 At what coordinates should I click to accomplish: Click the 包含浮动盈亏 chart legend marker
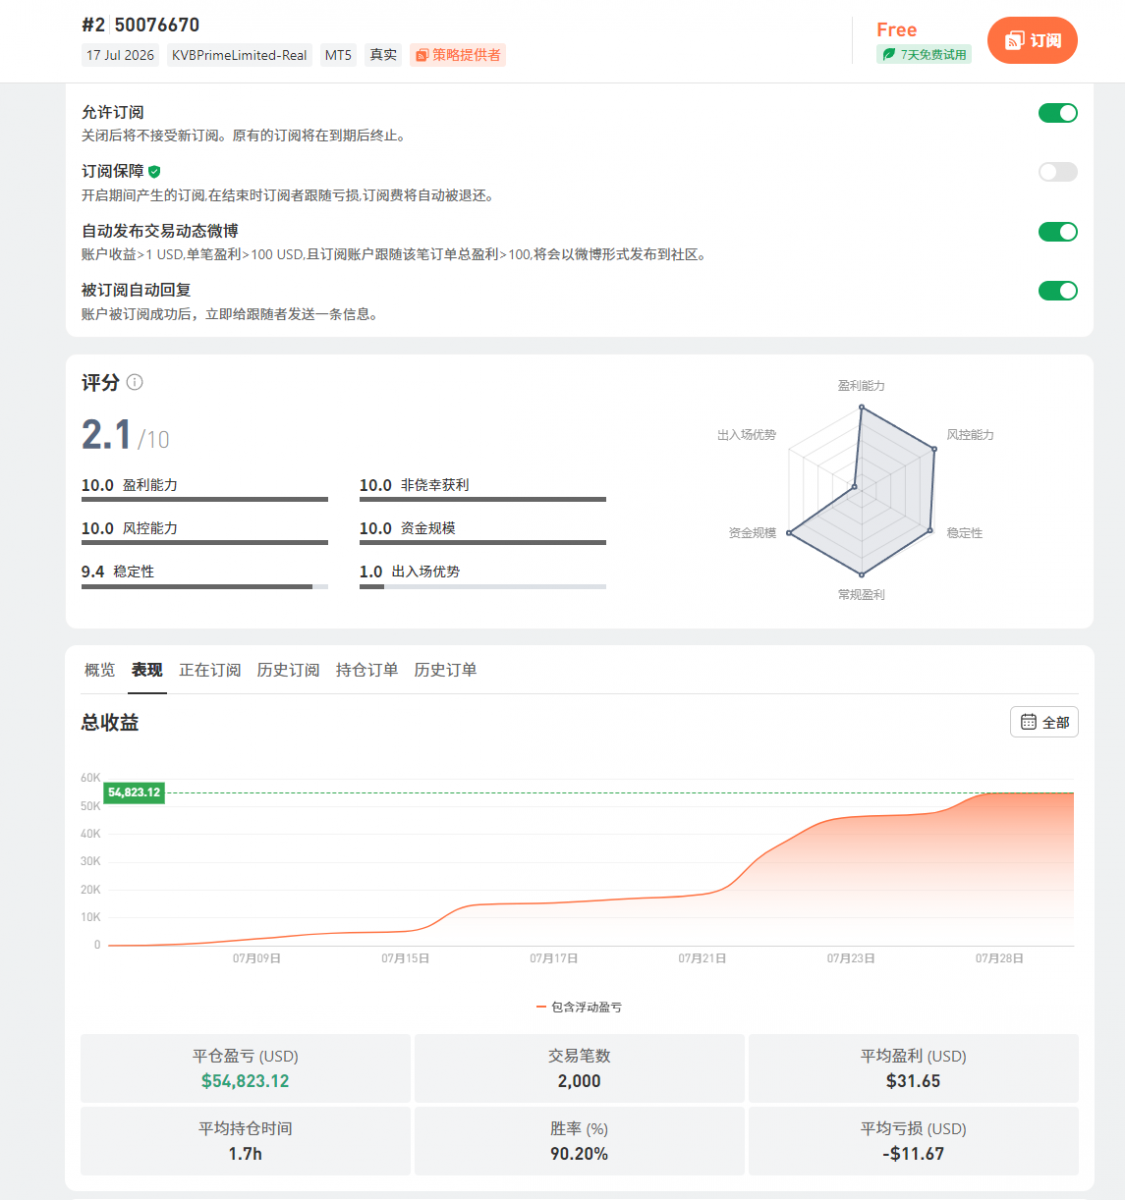541,1007
